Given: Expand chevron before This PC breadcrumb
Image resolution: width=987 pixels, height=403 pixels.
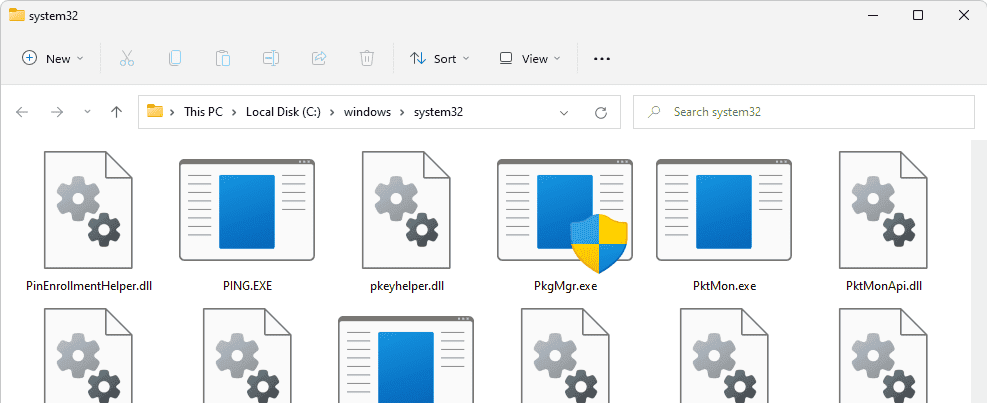Looking at the screenshot, I should coord(172,112).
